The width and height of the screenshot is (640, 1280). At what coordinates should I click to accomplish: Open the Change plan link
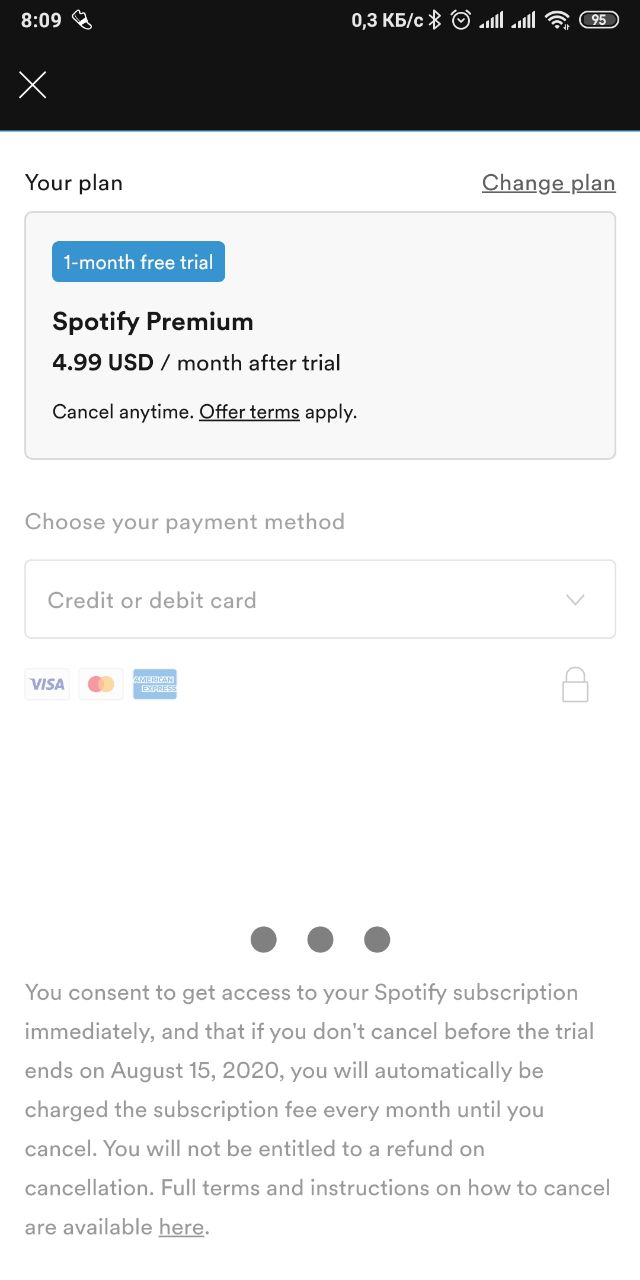549,183
